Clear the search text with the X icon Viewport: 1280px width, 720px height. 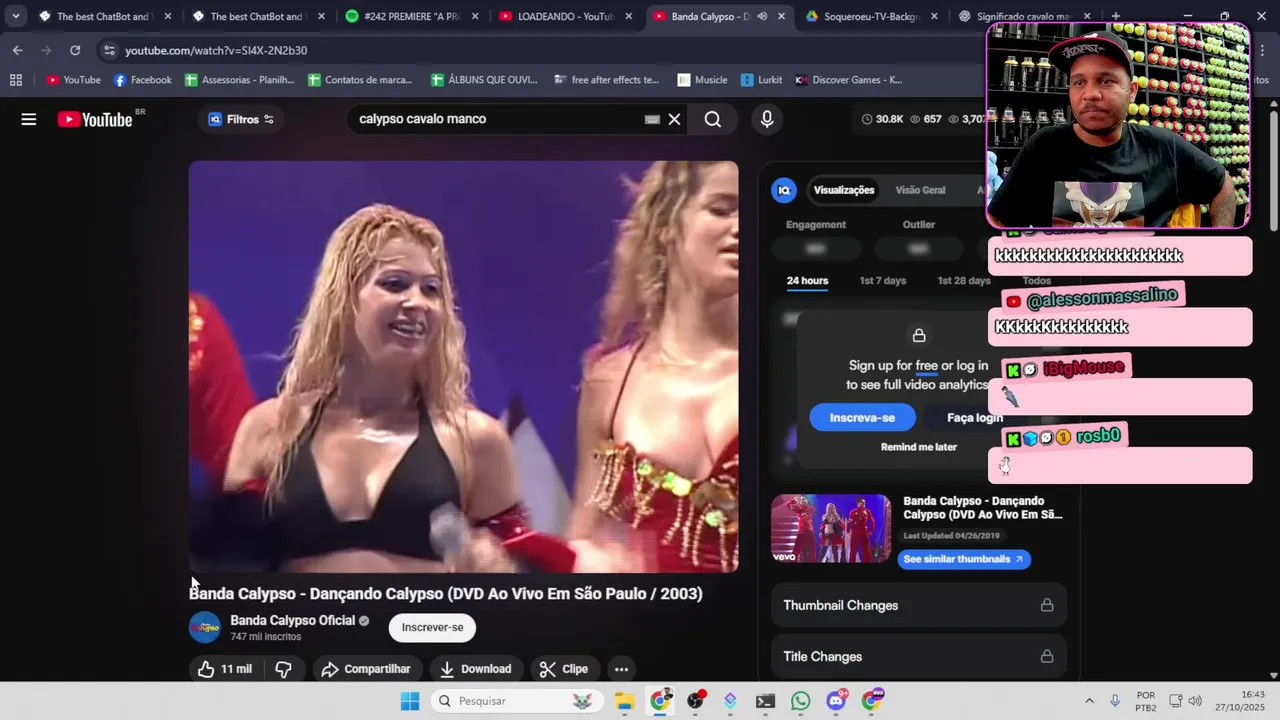point(674,119)
